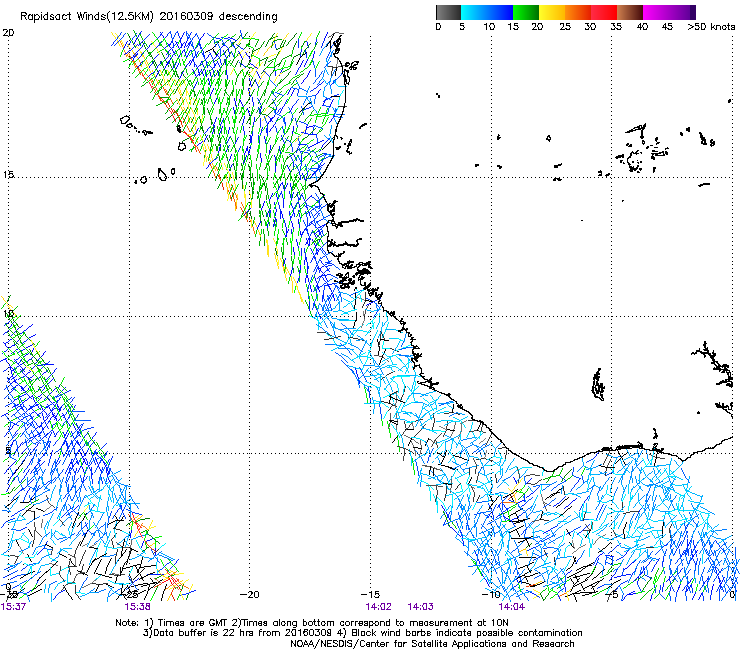Select the brown 35-40 knots color segment

pos(630,12)
